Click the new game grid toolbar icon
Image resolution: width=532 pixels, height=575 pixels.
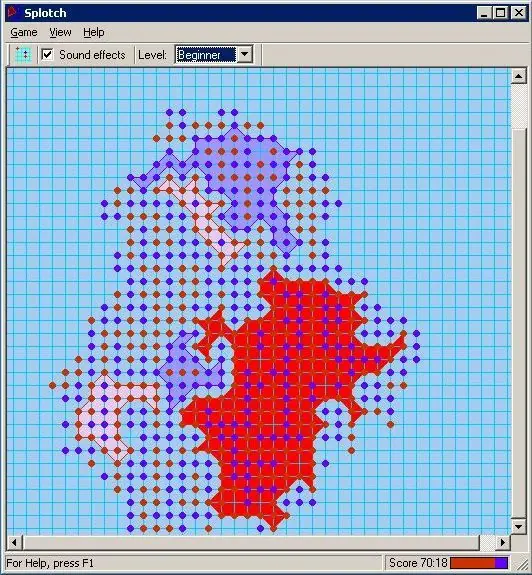click(23, 55)
